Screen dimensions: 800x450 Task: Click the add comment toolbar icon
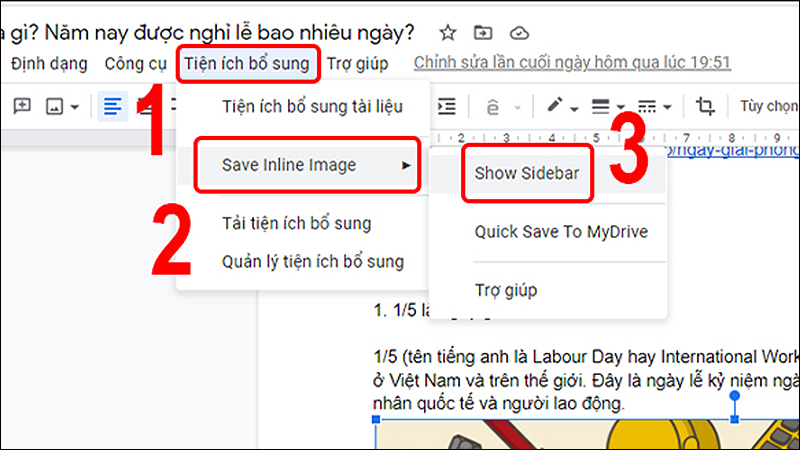[x=22, y=106]
